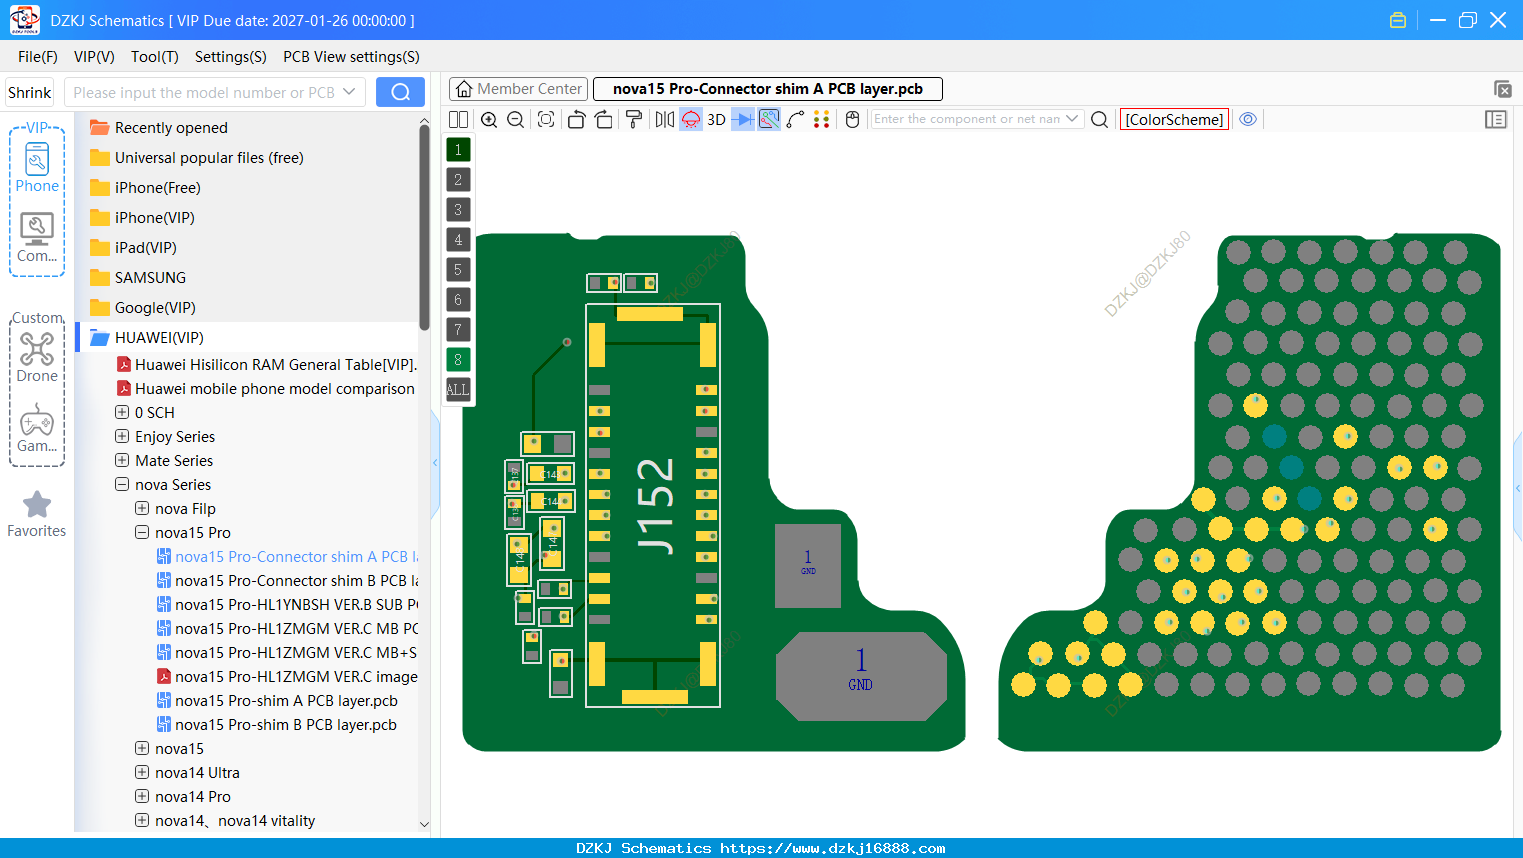Open the PCB View settings(S) menu
This screenshot has height=858, width=1523.
(351, 57)
